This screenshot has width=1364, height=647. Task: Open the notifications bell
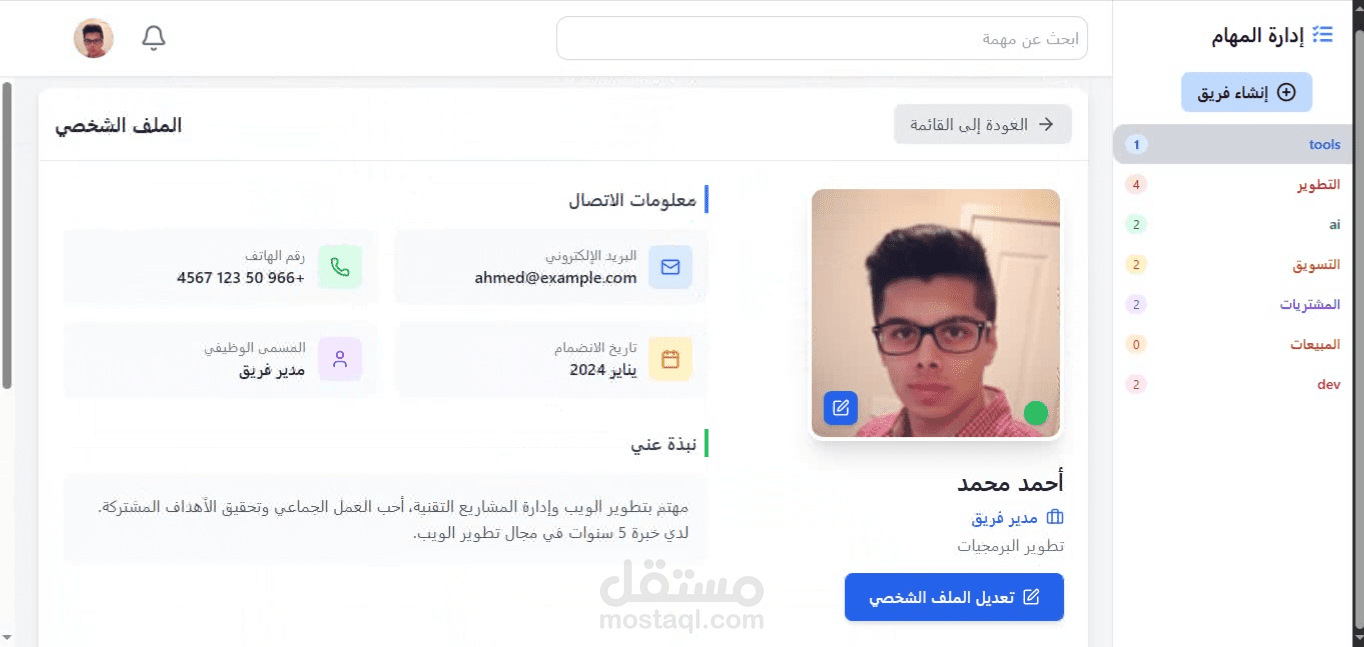coord(153,38)
